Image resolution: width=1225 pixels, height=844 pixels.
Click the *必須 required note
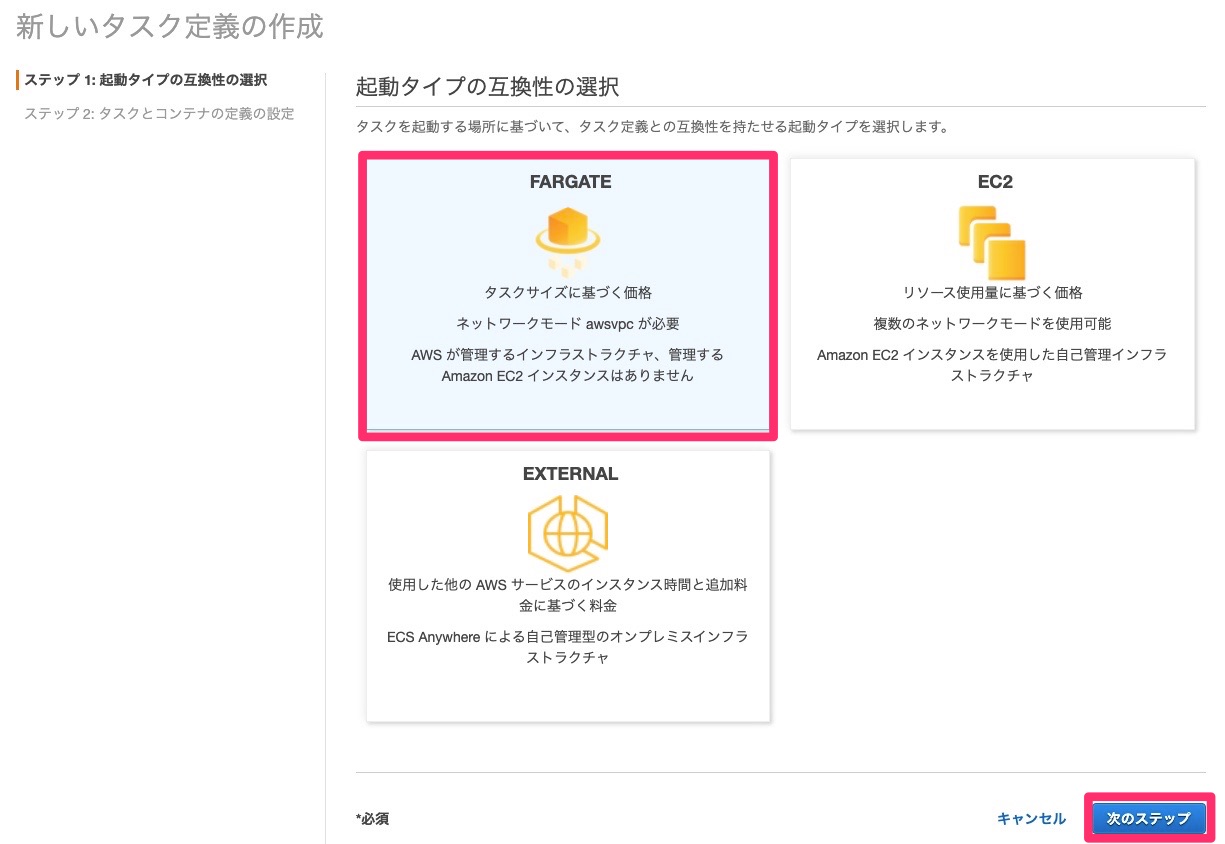pyautogui.click(x=374, y=819)
